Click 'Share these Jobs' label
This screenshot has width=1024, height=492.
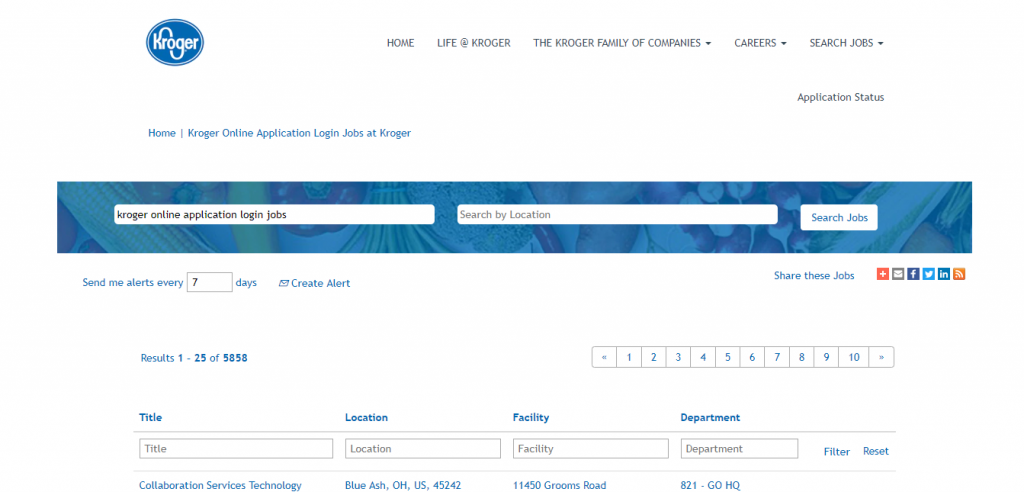[814, 276]
